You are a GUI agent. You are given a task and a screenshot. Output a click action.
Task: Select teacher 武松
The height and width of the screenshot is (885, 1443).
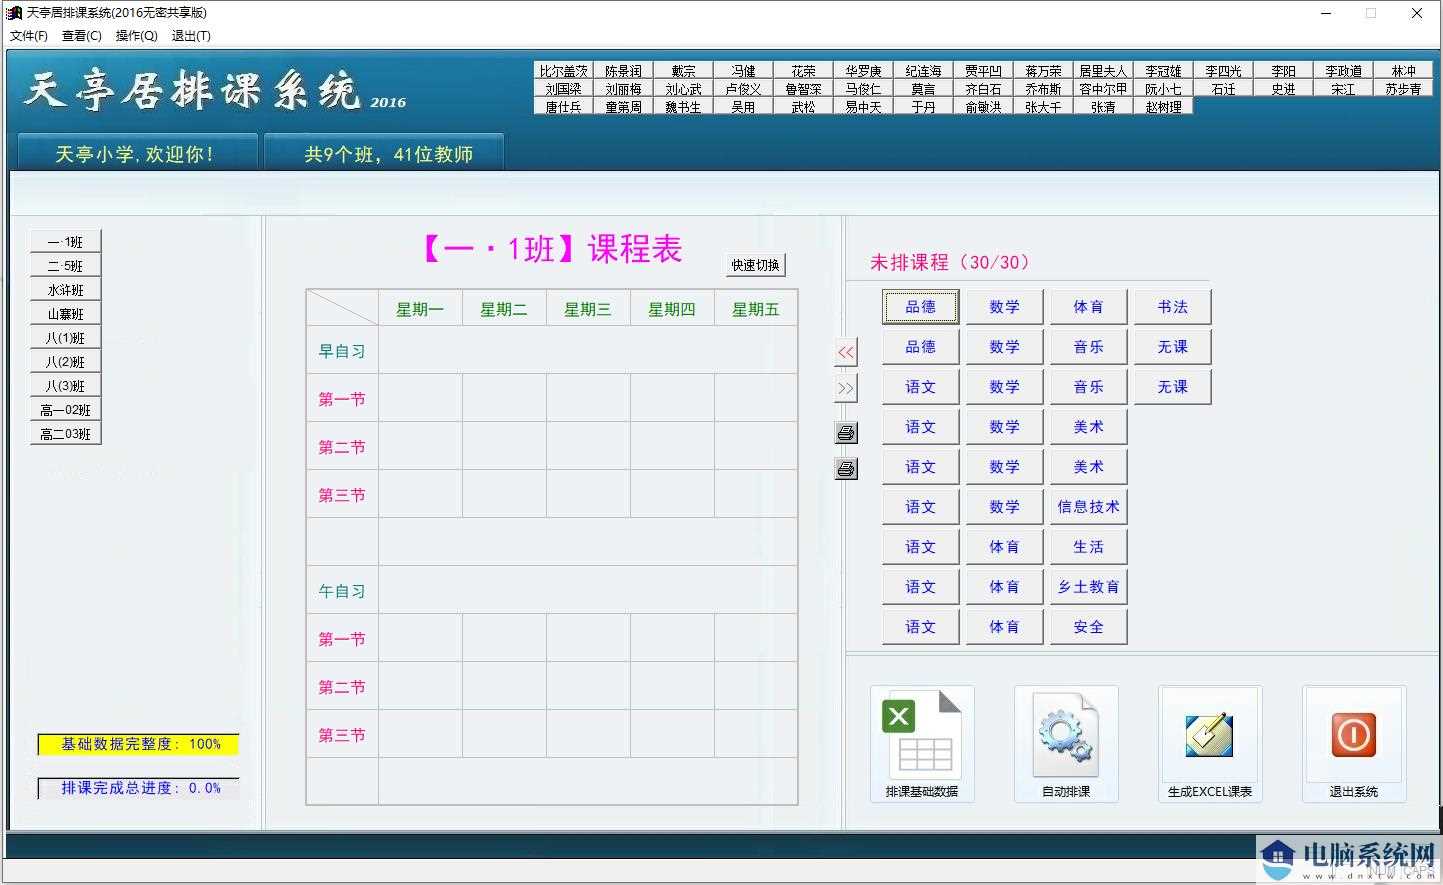804,107
